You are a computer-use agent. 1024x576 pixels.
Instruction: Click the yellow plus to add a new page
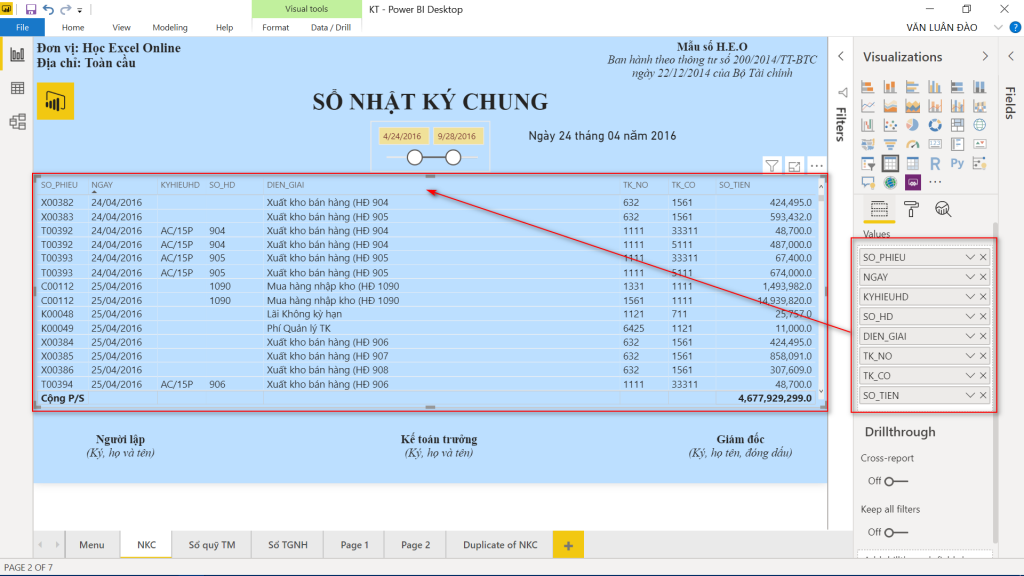click(x=568, y=545)
